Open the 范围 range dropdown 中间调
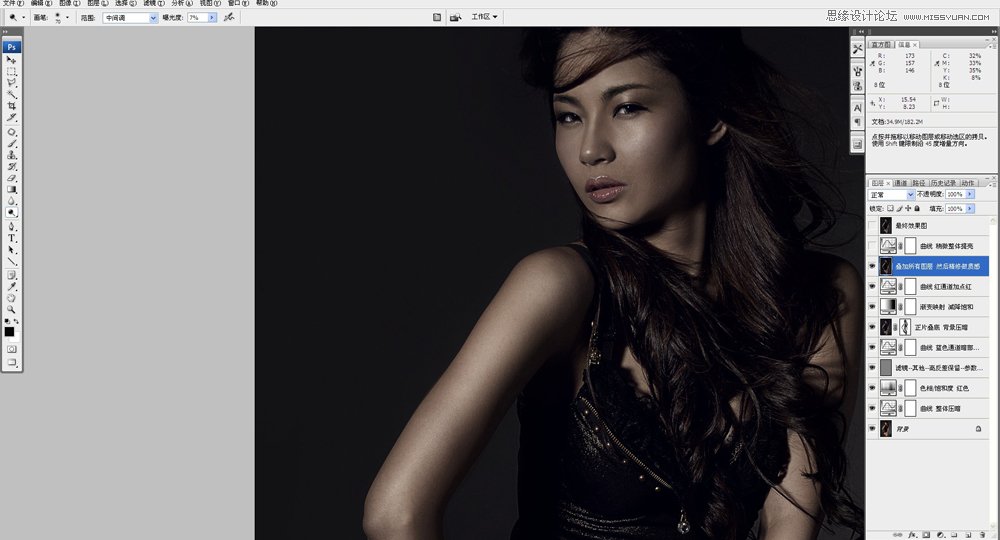This screenshot has height=540, width=1000. [130, 18]
